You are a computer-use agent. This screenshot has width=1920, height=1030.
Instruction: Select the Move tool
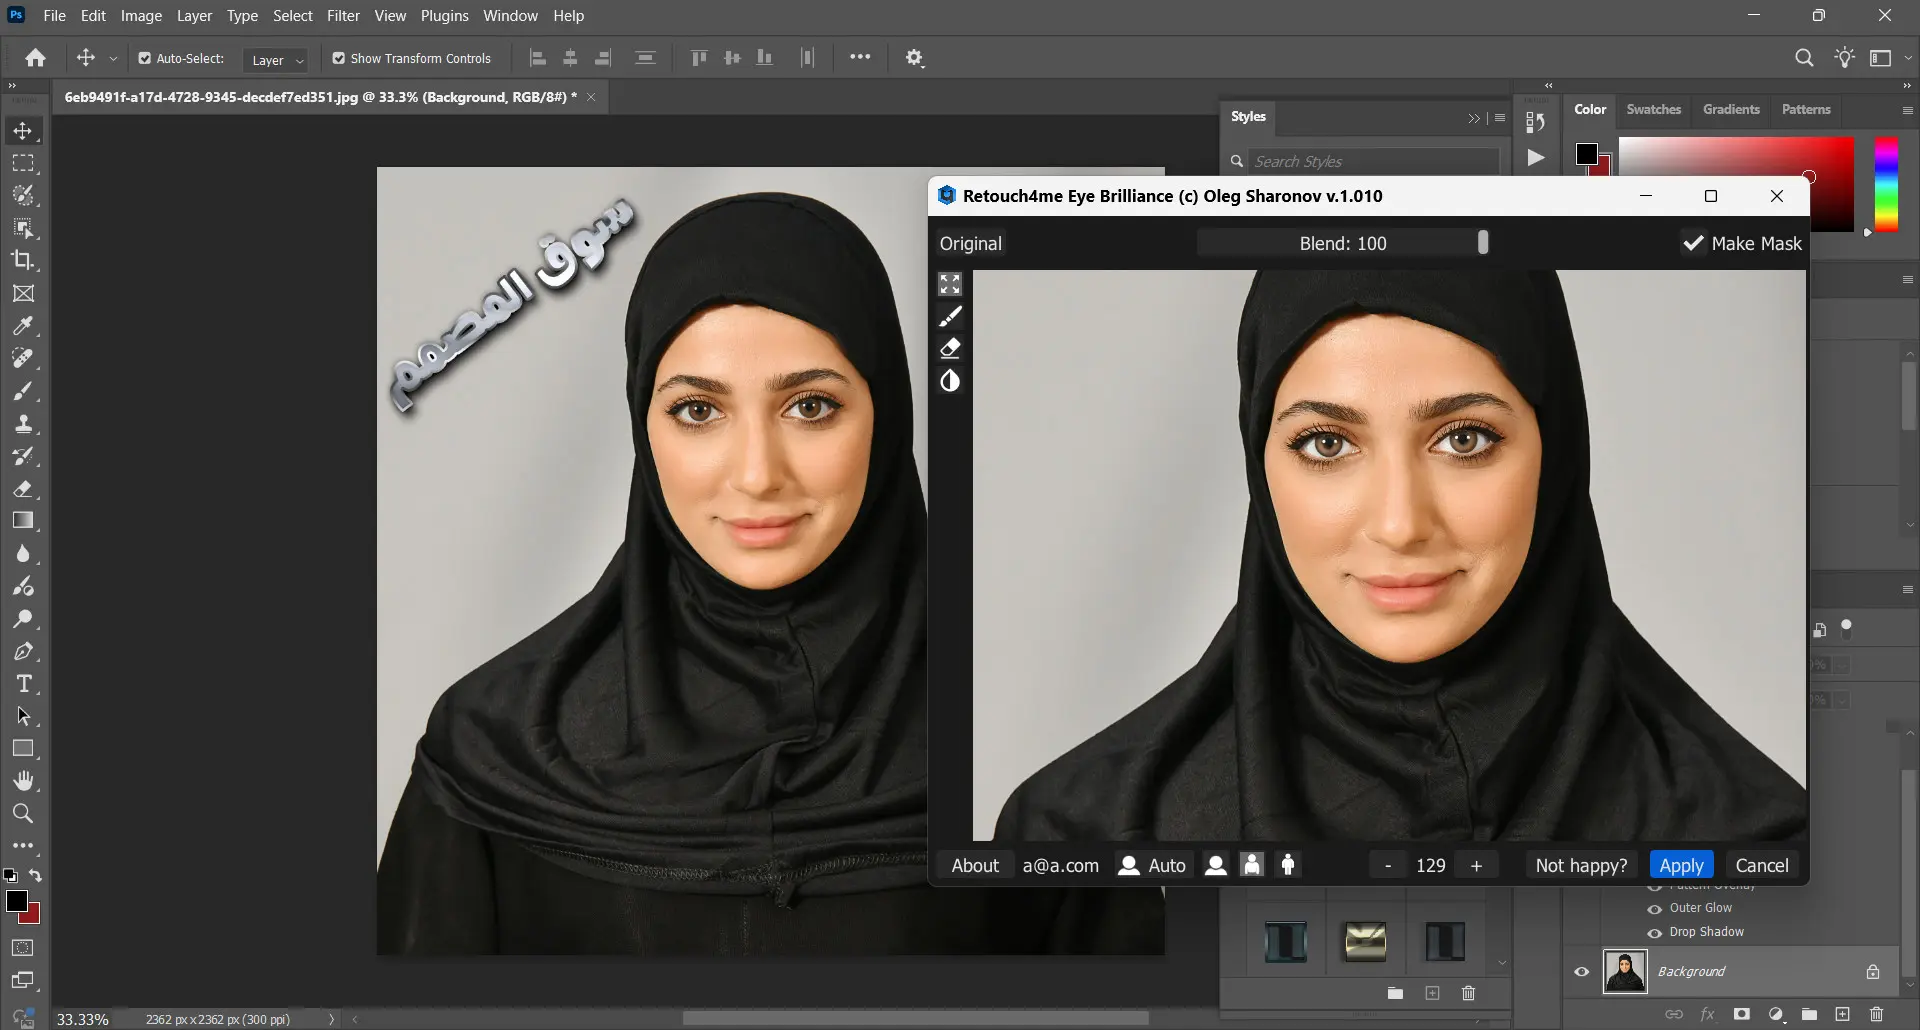click(24, 130)
